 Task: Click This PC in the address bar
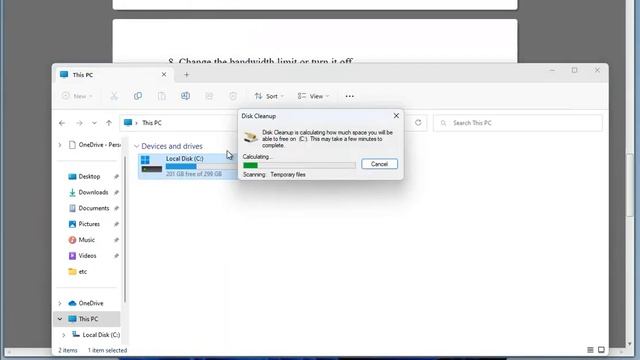(152, 123)
